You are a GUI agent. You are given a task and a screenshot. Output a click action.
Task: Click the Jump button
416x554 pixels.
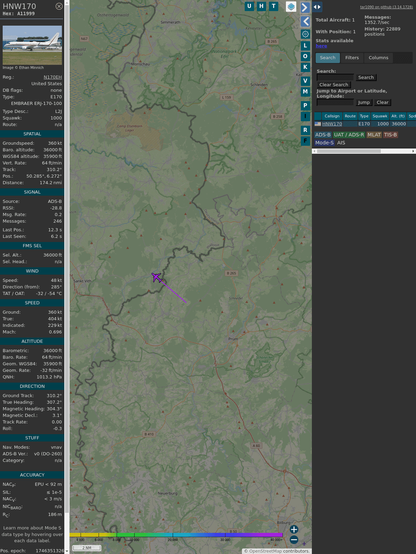[364, 102]
